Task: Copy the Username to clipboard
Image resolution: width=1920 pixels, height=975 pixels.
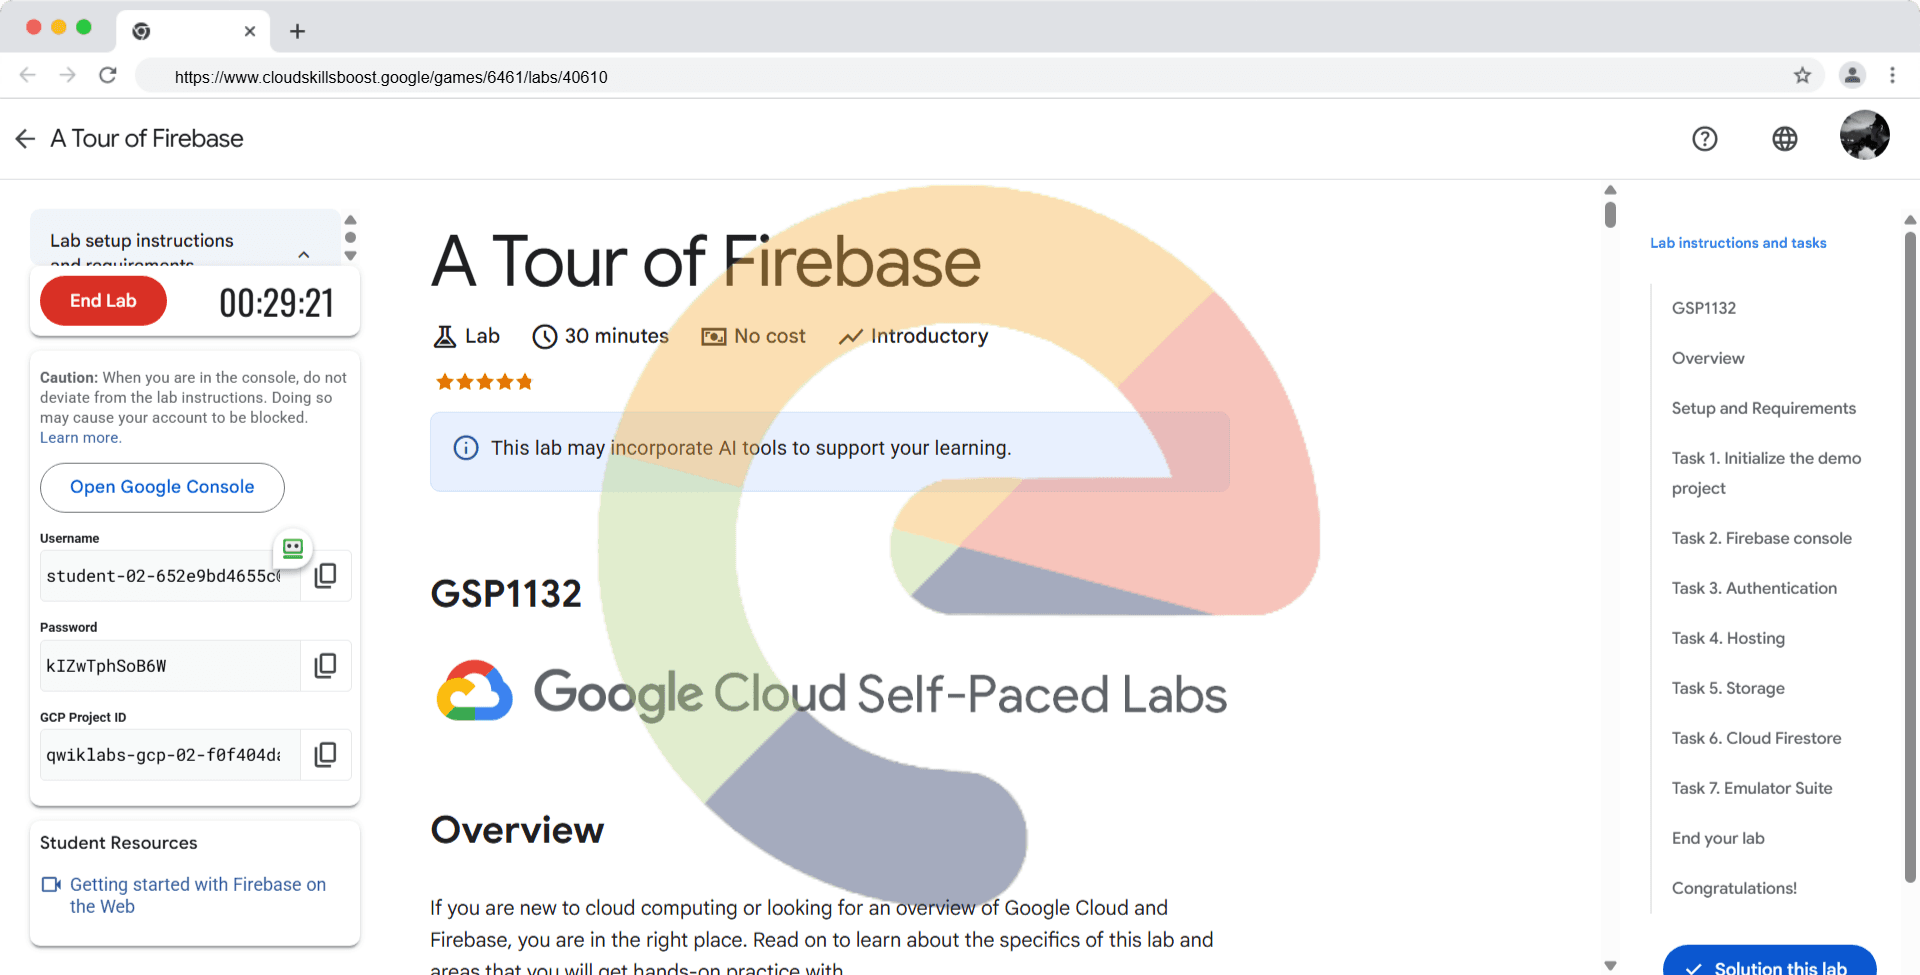Action: (x=325, y=576)
